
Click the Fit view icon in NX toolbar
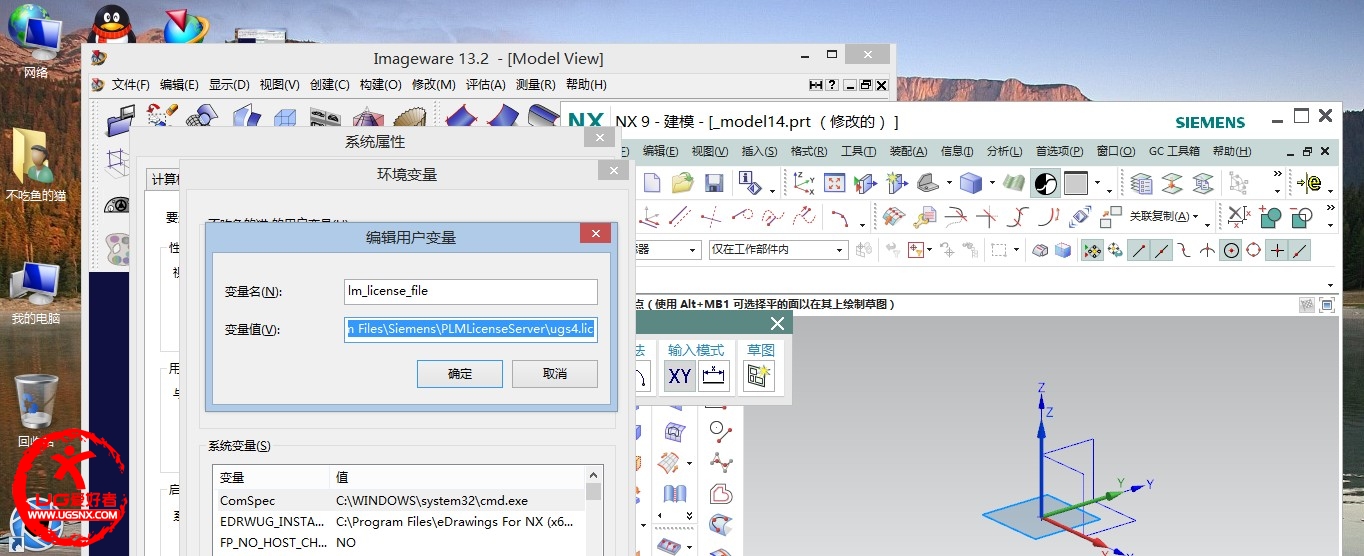tap(834, 183)
